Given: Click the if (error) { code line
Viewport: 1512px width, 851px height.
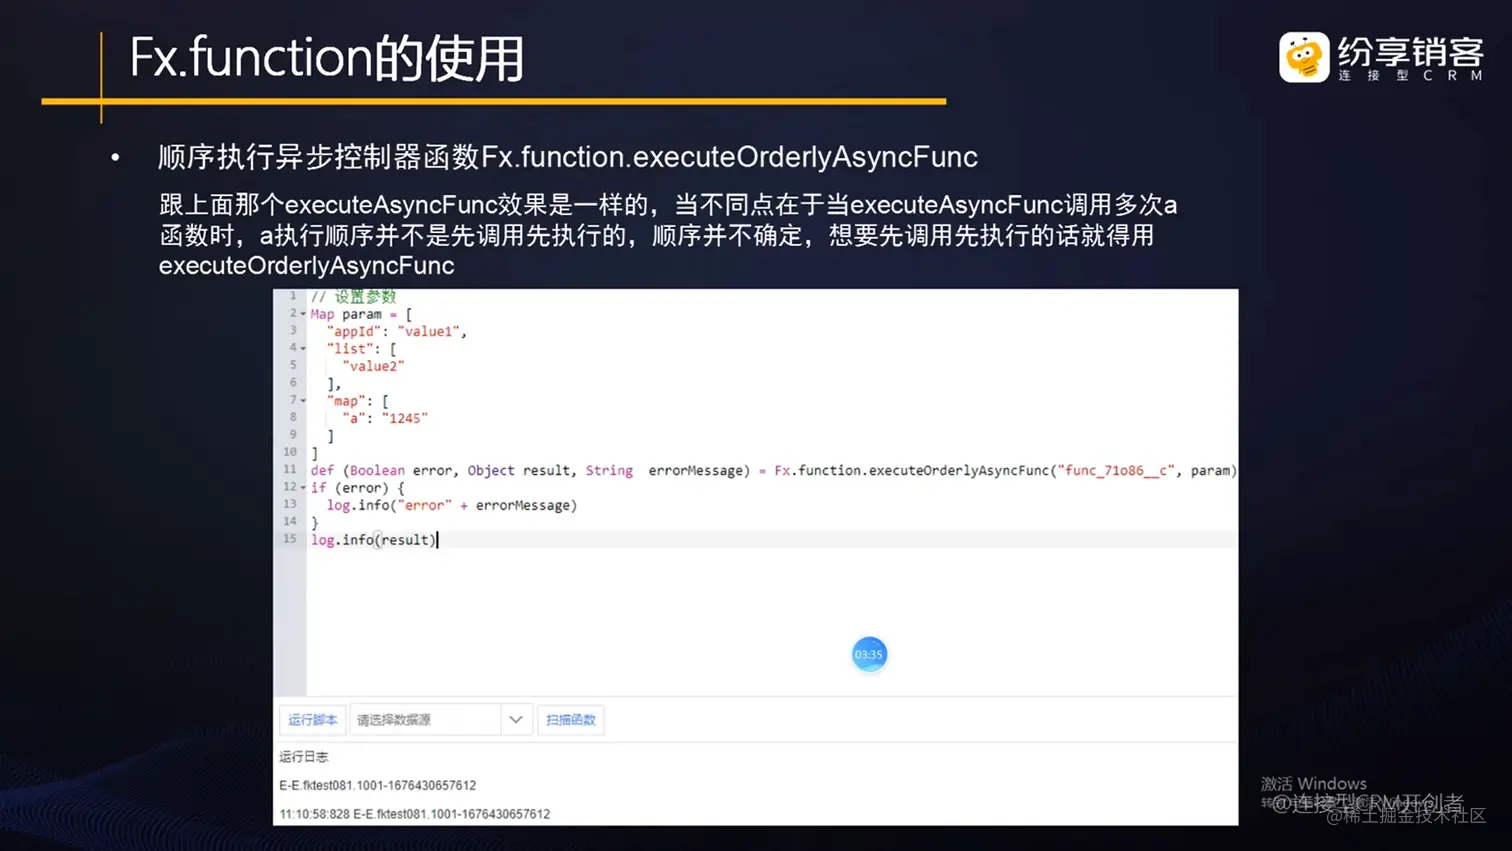Looking at the screenshot, I should coord(357,488).
